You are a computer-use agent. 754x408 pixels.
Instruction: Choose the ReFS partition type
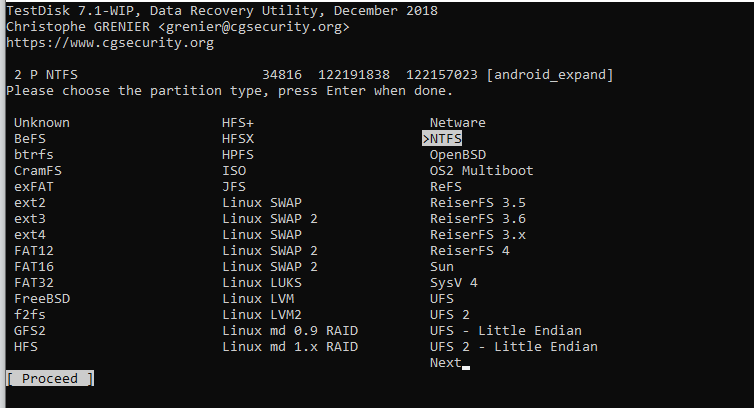446,187
